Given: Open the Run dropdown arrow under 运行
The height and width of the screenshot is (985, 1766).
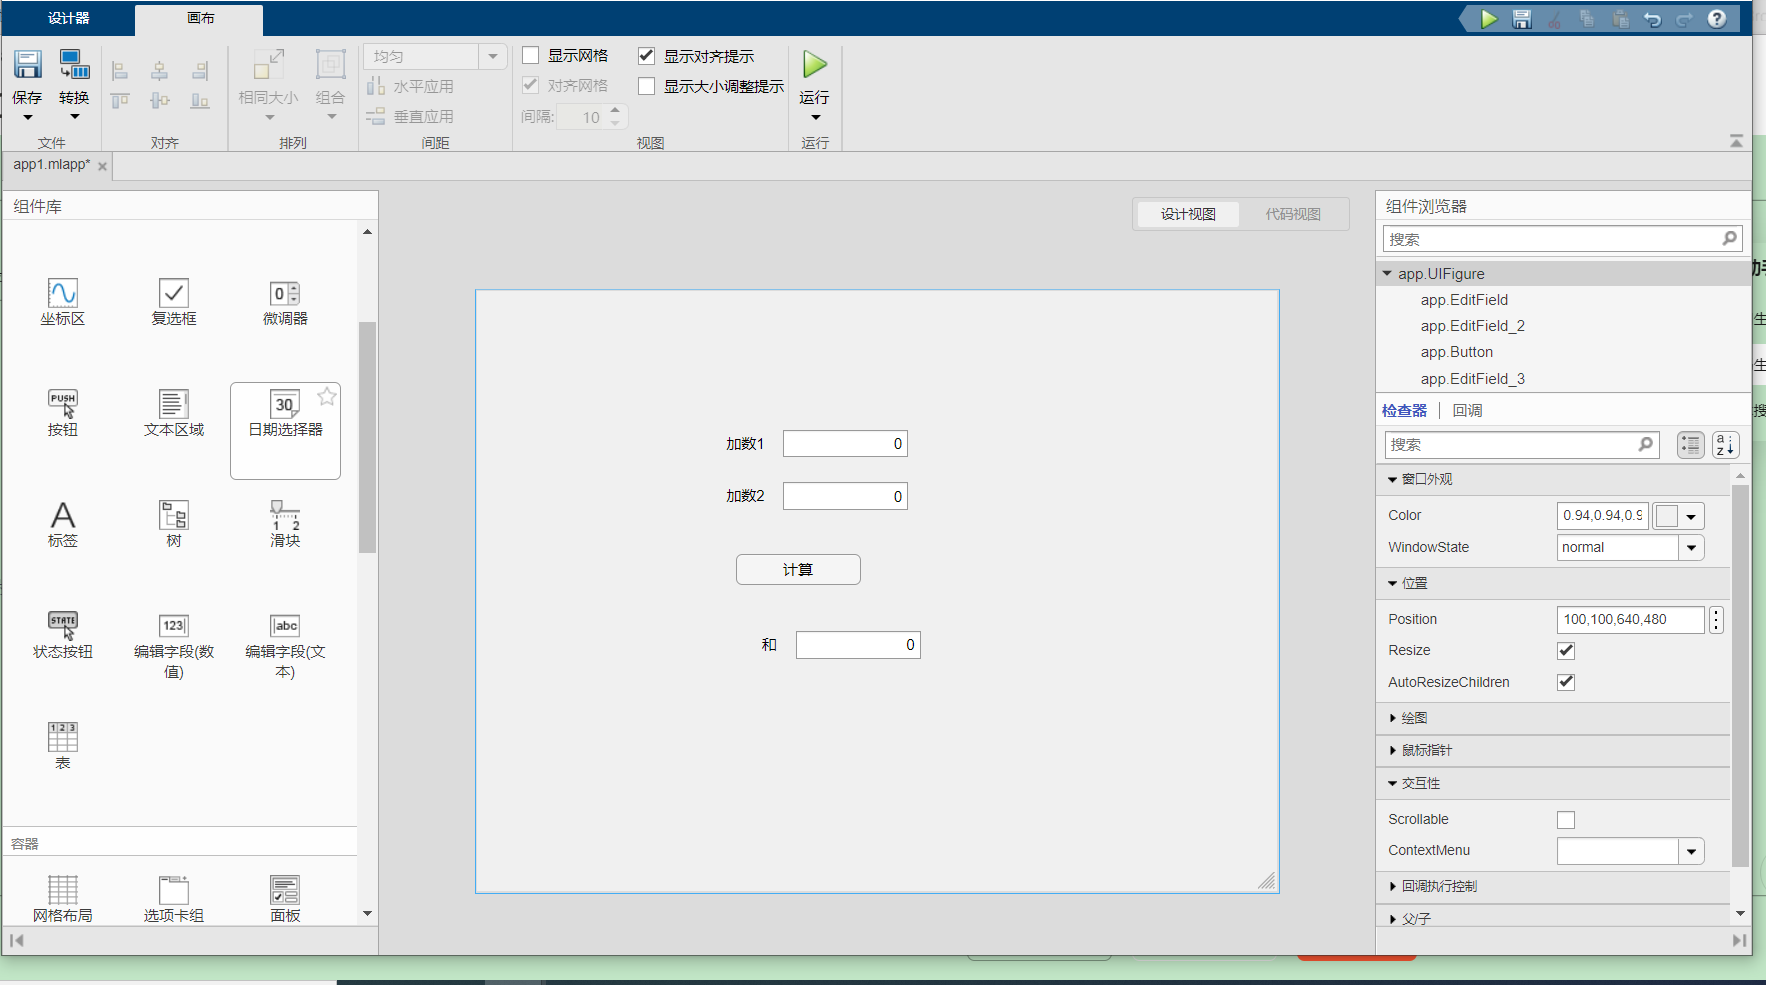Looking at the screenshot, I should coord(815,118).
